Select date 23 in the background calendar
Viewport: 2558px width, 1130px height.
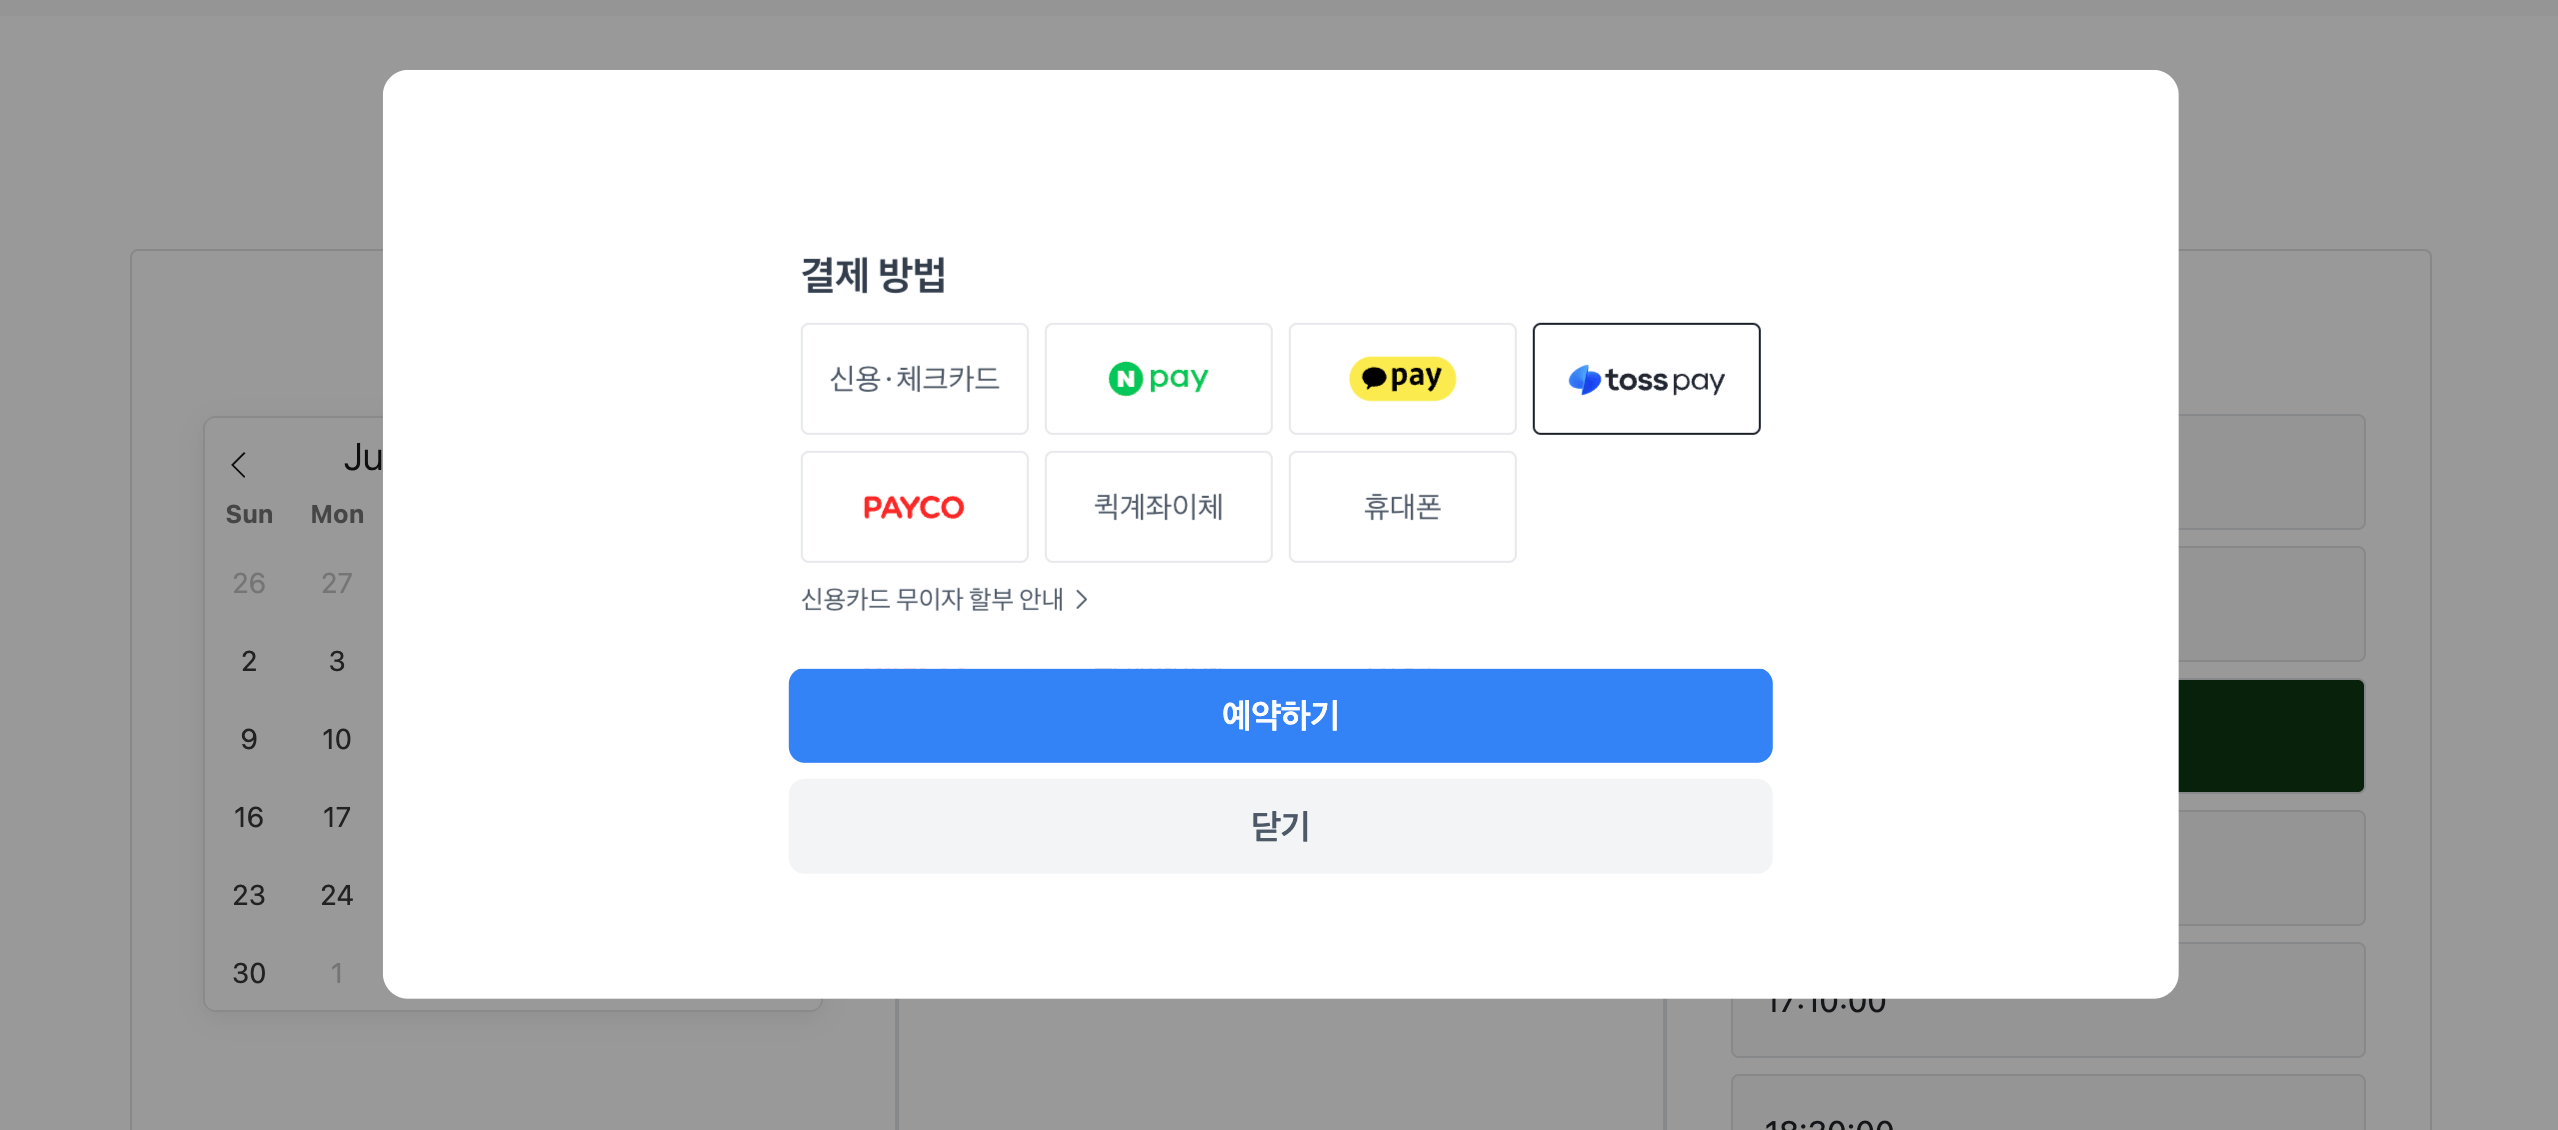click(x=249, y=895)
